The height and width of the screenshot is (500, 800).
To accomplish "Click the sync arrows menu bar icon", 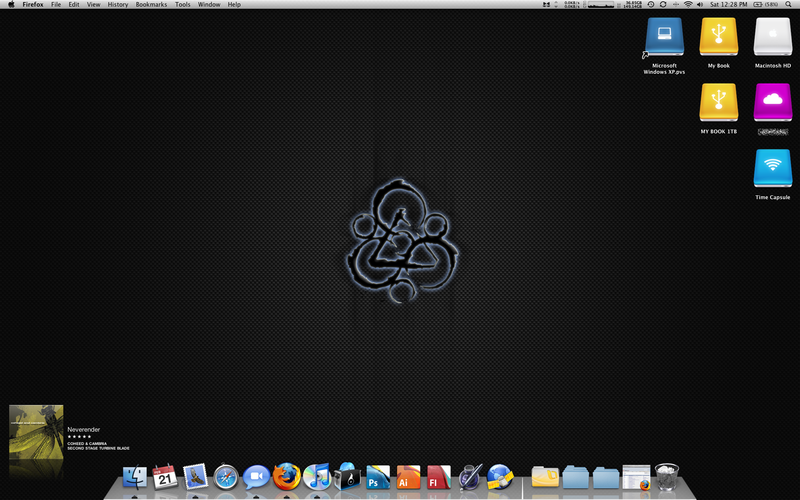I will pos(663,4).
